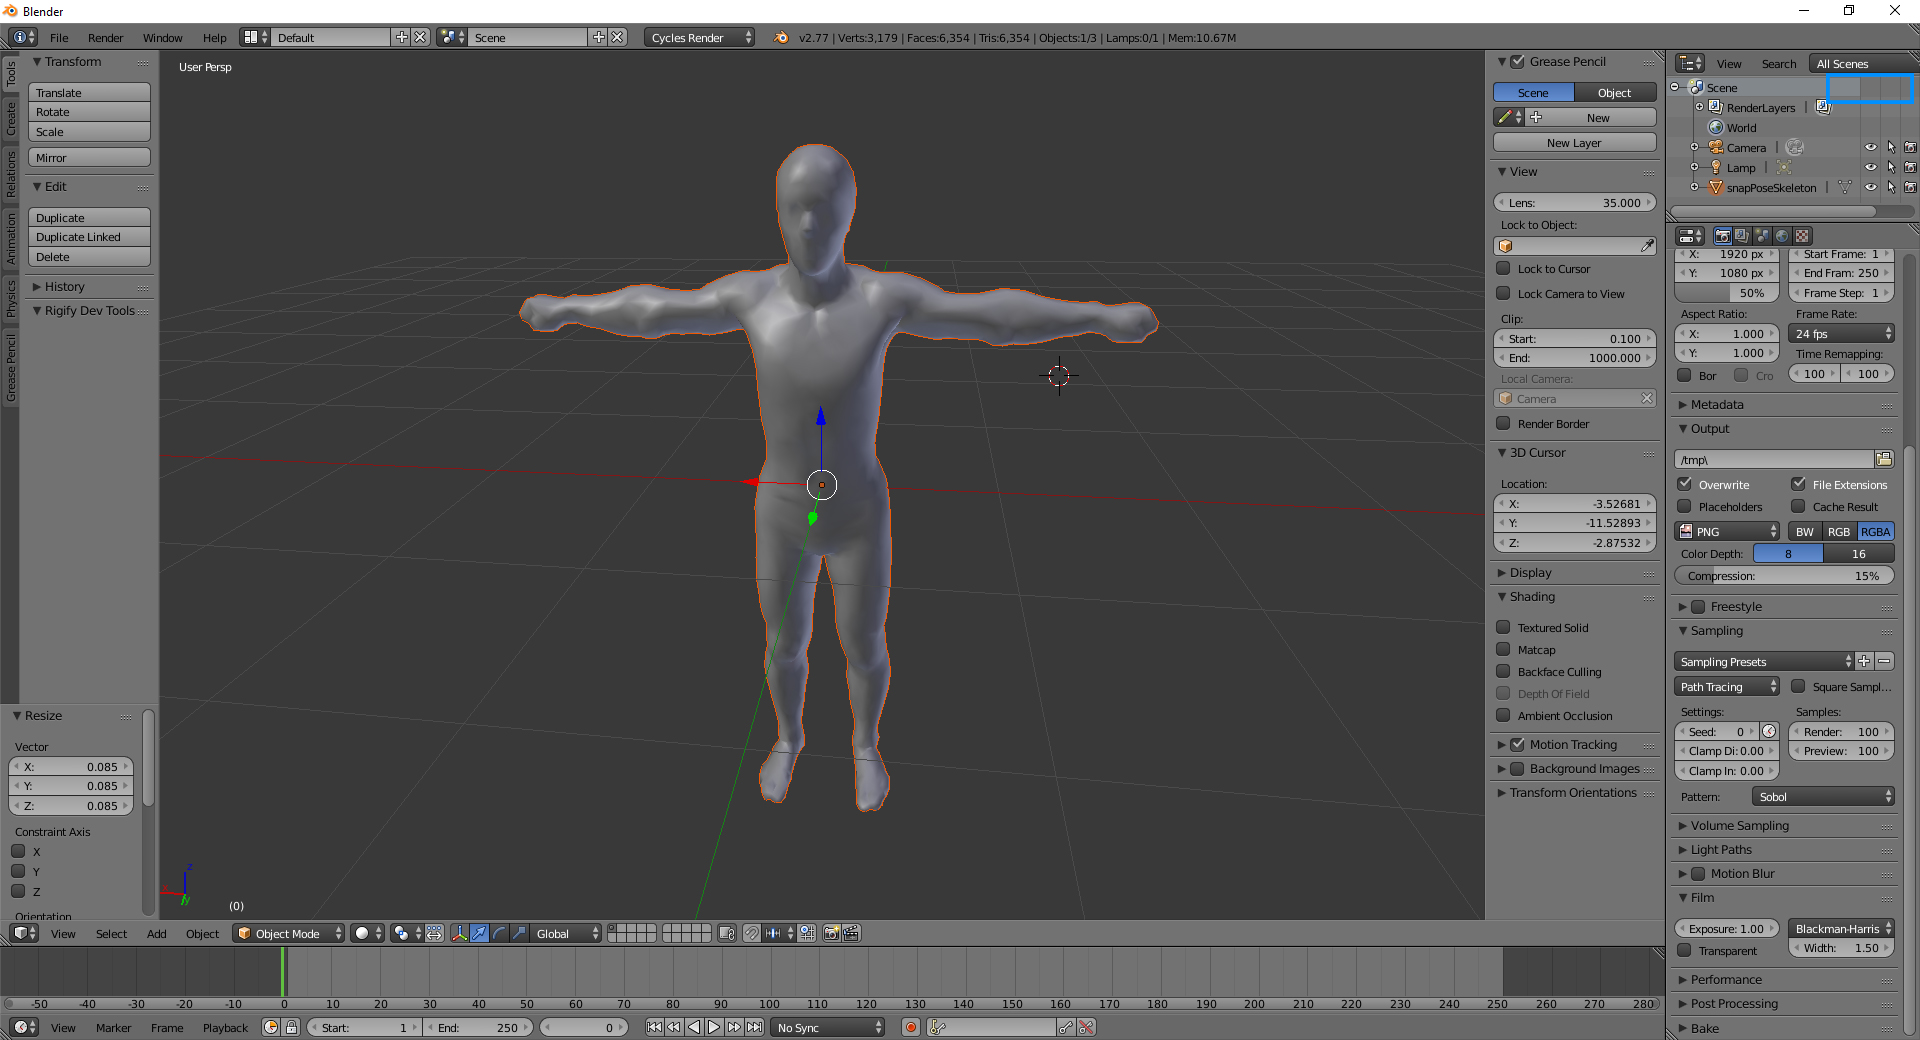
Task: Click the Render Layers properties tab icon
Action: [x=1742, y=236]
